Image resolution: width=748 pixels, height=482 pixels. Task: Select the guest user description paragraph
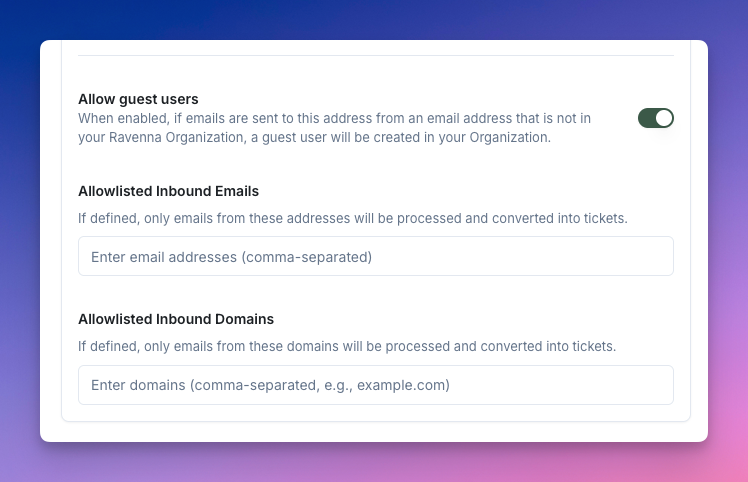(x=334, y=128)
